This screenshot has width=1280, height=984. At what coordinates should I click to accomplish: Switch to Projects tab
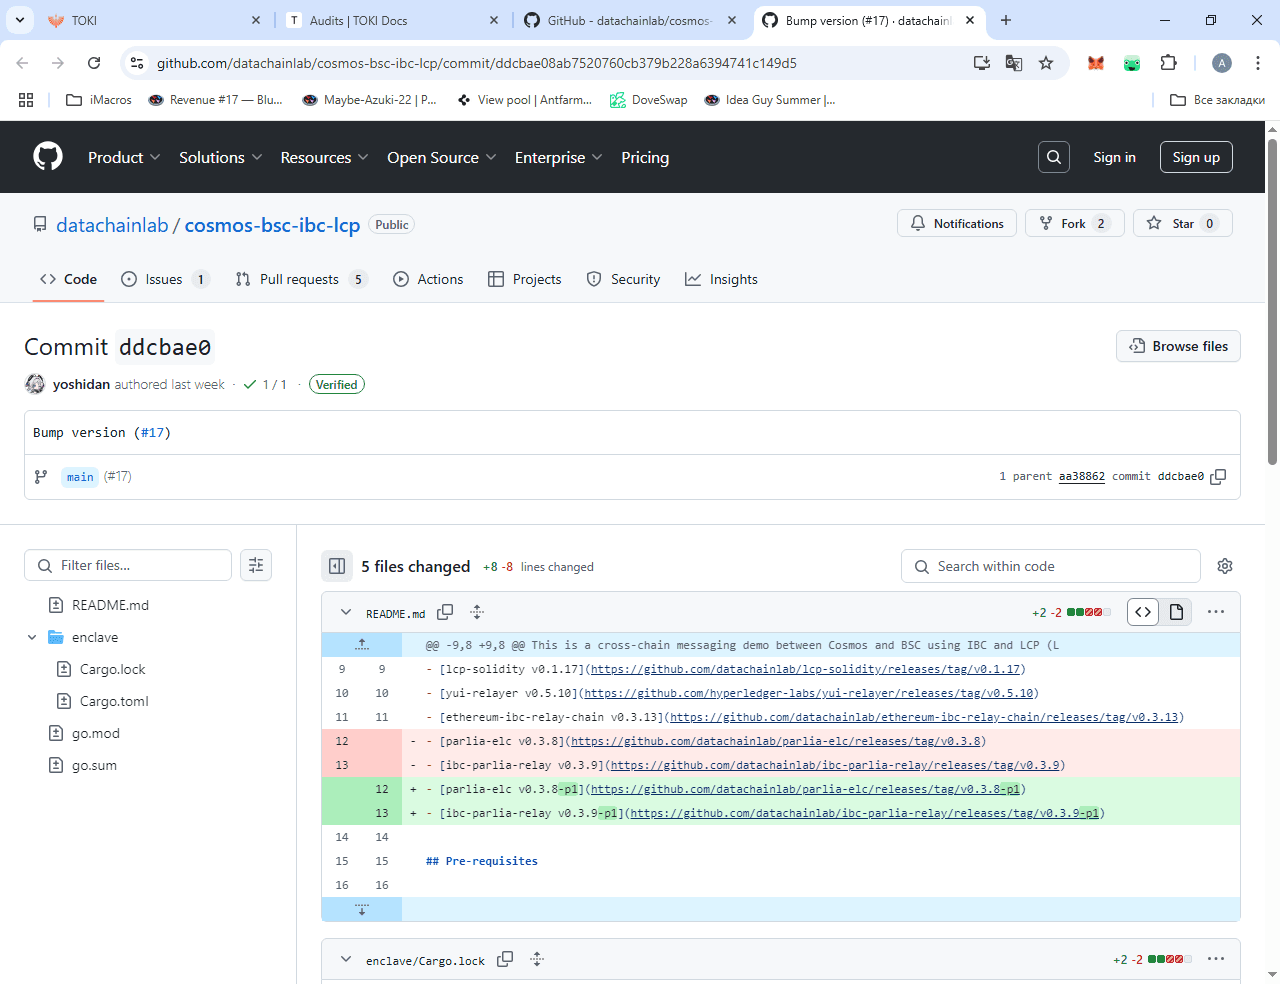[525, 279]
